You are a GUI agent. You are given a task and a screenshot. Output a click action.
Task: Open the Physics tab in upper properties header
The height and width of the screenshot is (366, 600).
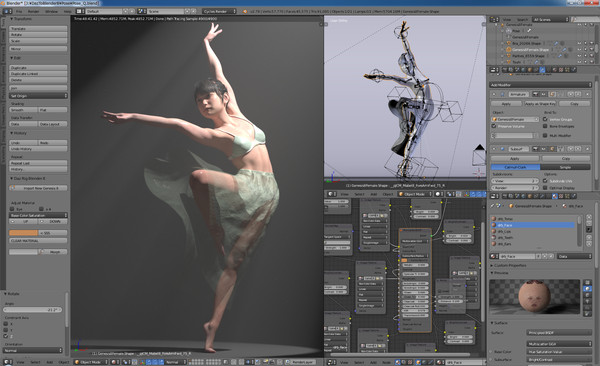tap(573, 70)
